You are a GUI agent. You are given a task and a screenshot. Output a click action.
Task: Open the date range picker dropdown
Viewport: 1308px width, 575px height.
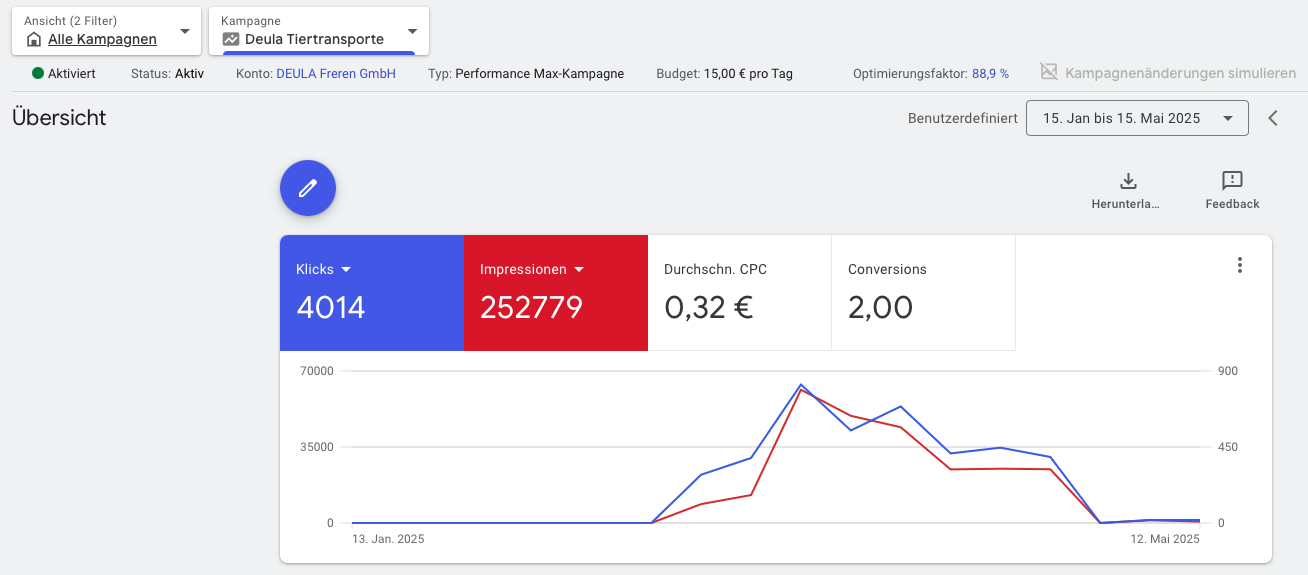(x=1227, y=118)
